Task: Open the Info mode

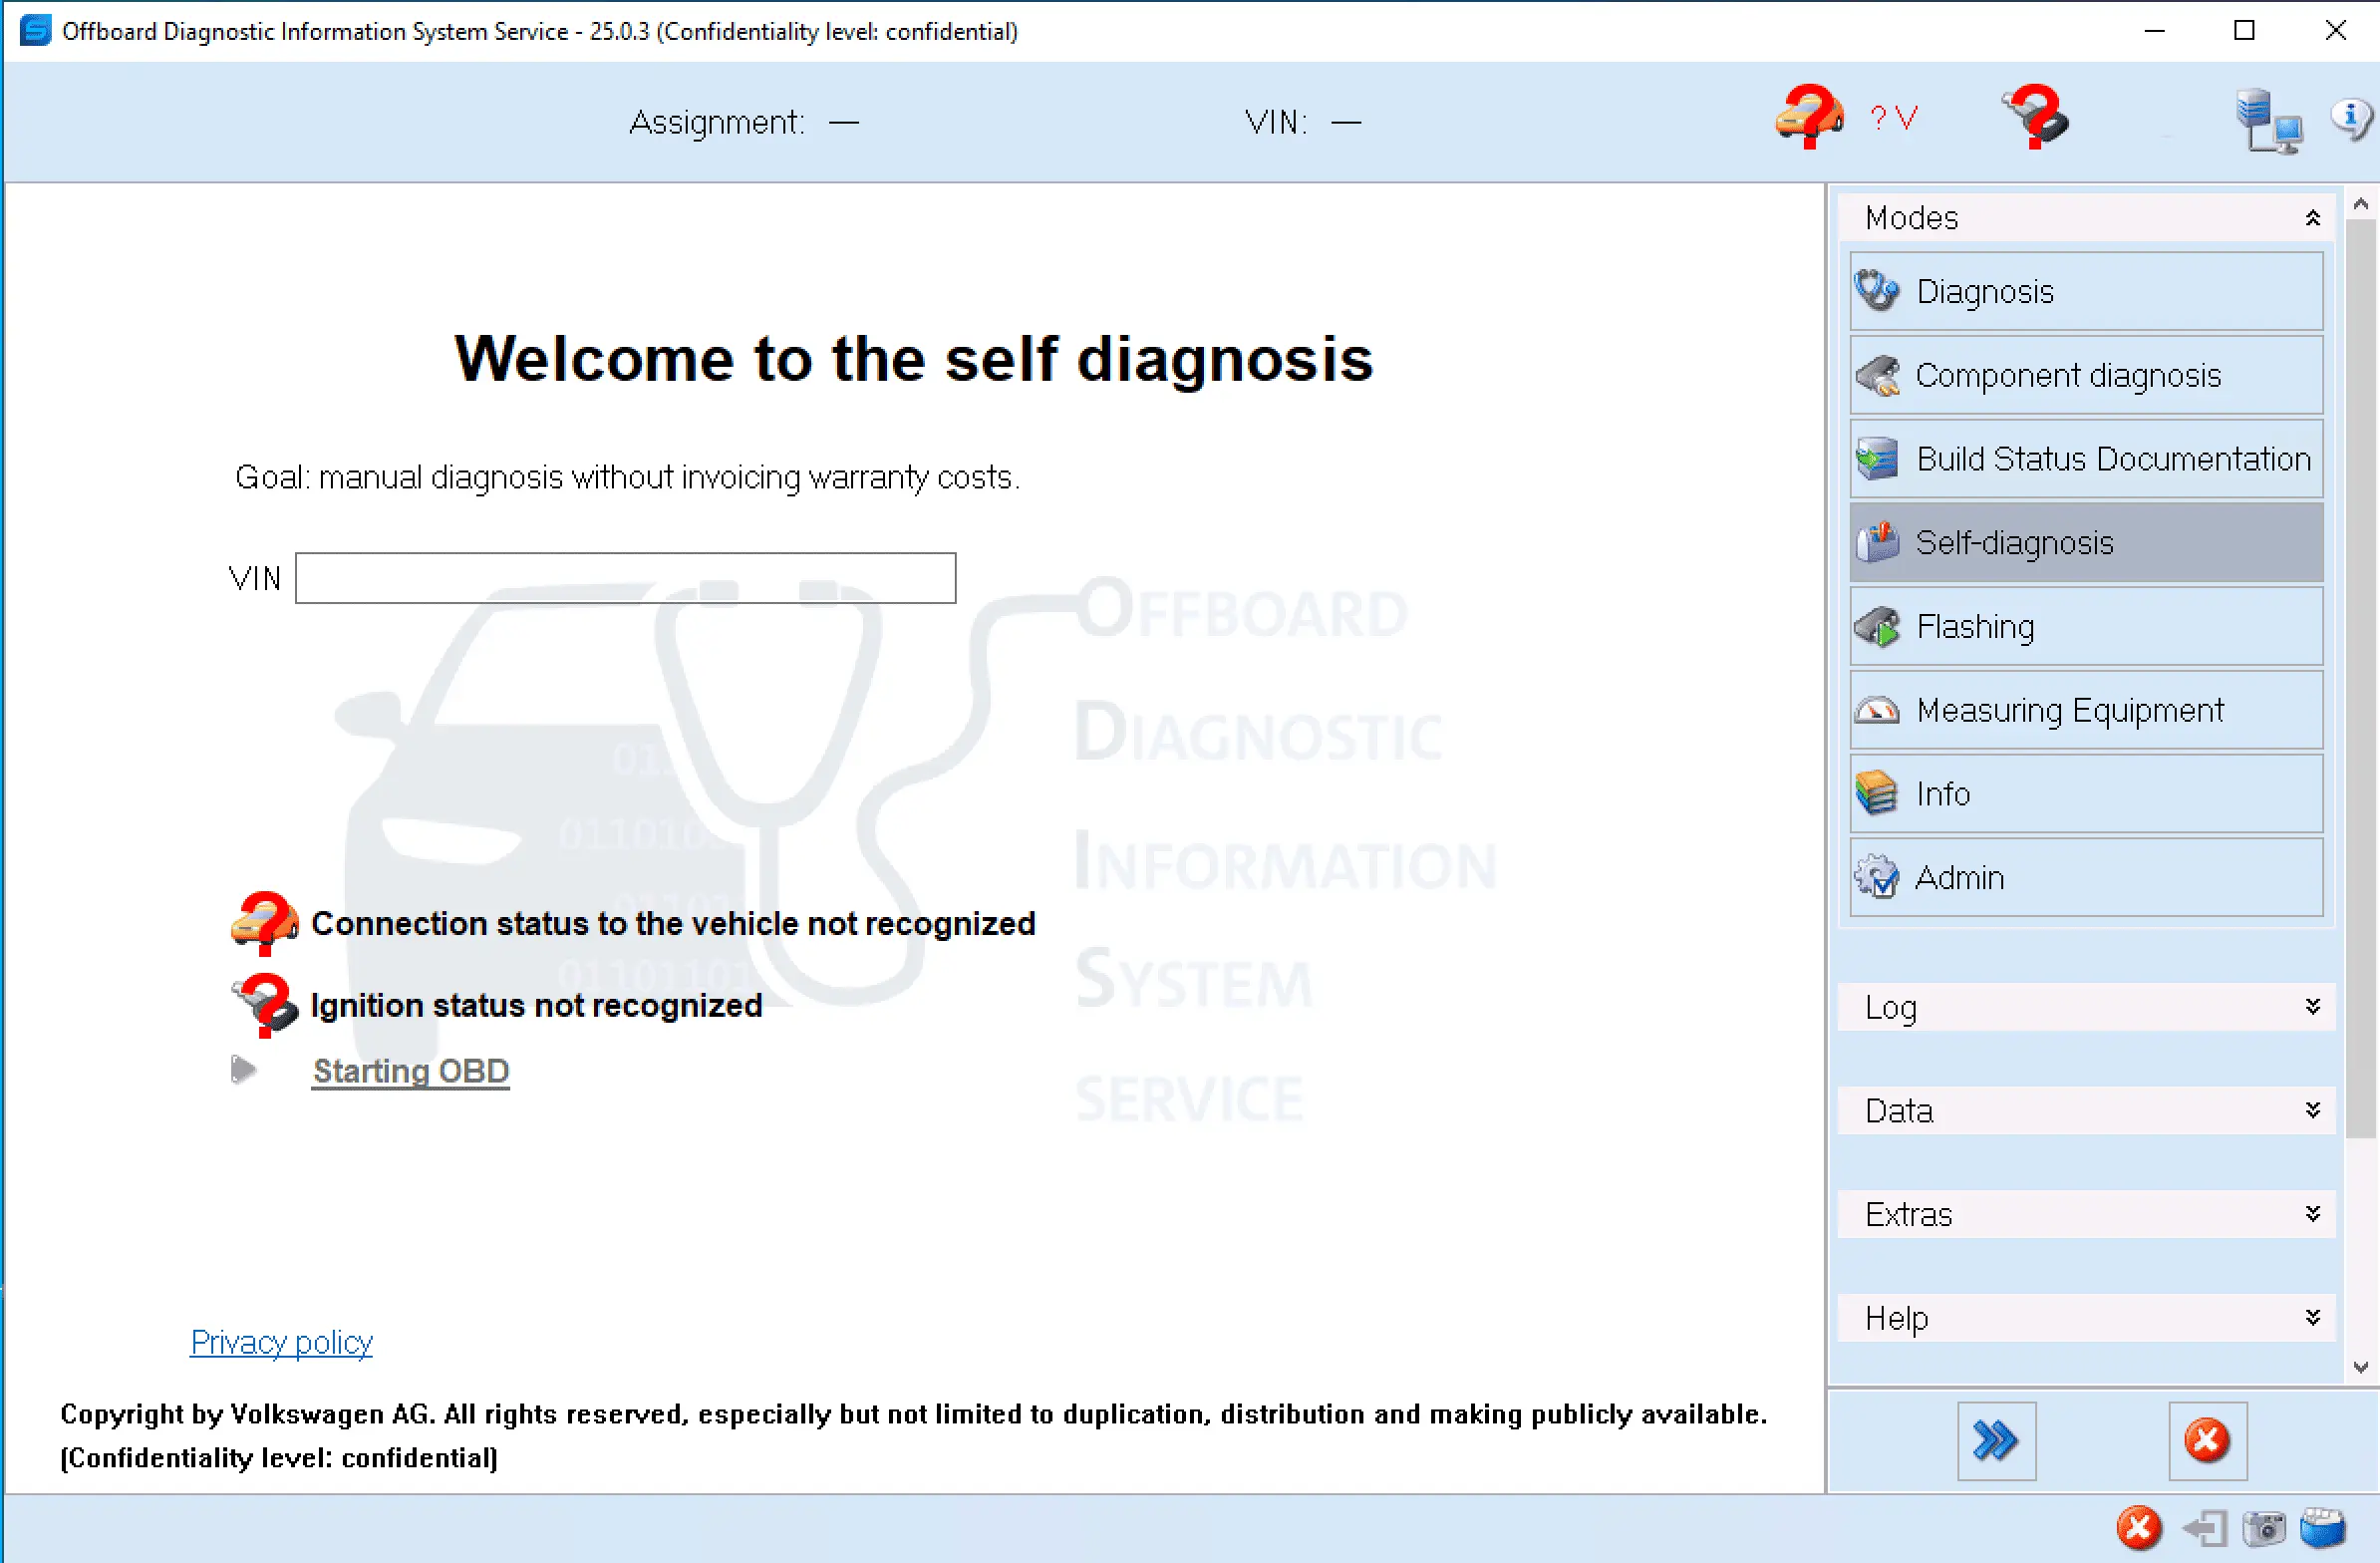Action: (x=2086, y=794)
